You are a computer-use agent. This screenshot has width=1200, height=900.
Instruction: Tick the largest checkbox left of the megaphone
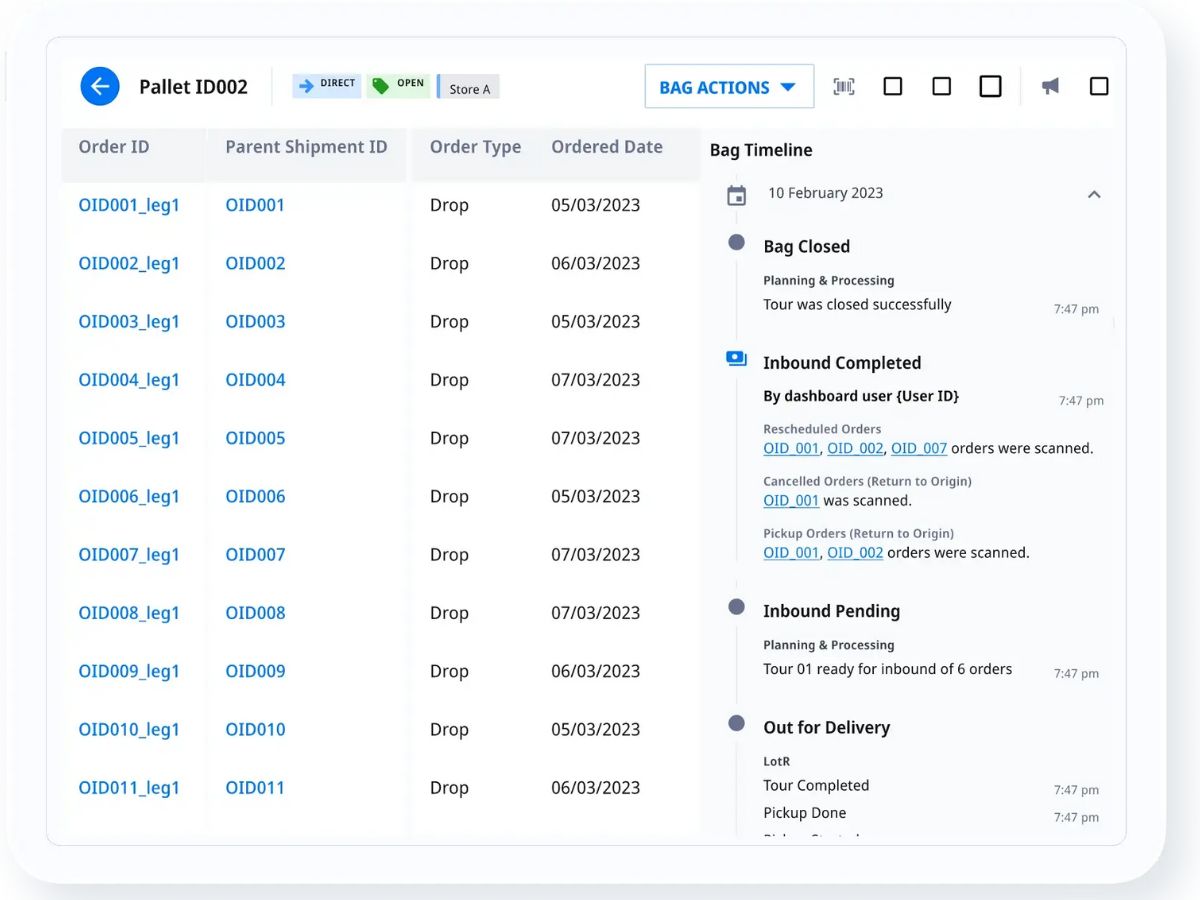990,87
